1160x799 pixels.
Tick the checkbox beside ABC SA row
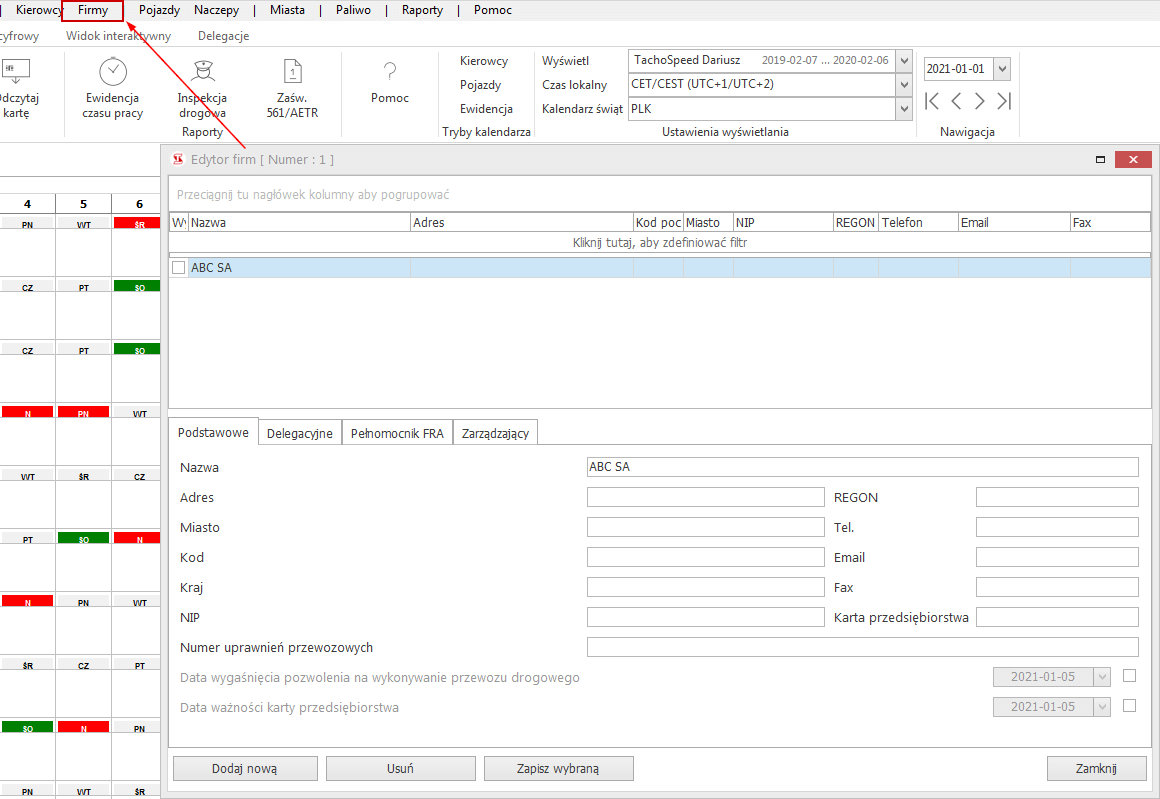179,268
